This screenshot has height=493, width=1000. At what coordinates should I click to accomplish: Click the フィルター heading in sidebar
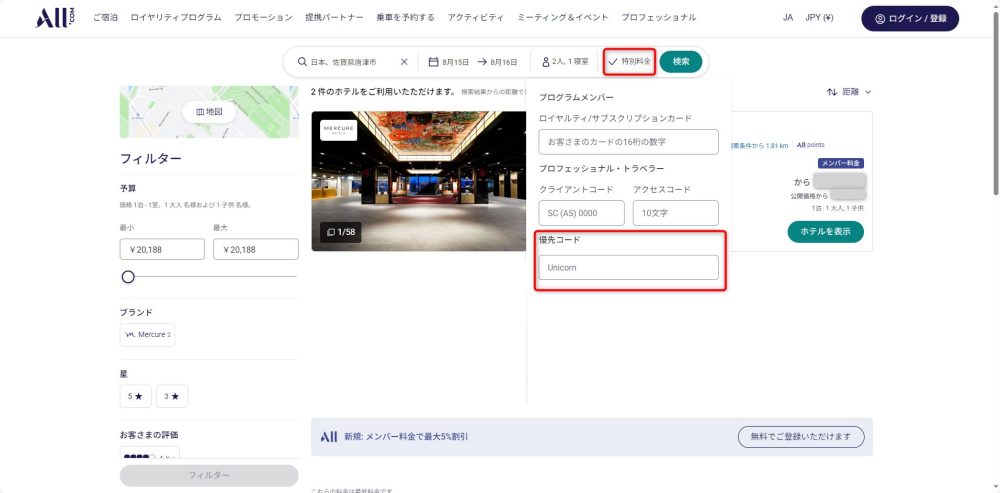[151, 159]
